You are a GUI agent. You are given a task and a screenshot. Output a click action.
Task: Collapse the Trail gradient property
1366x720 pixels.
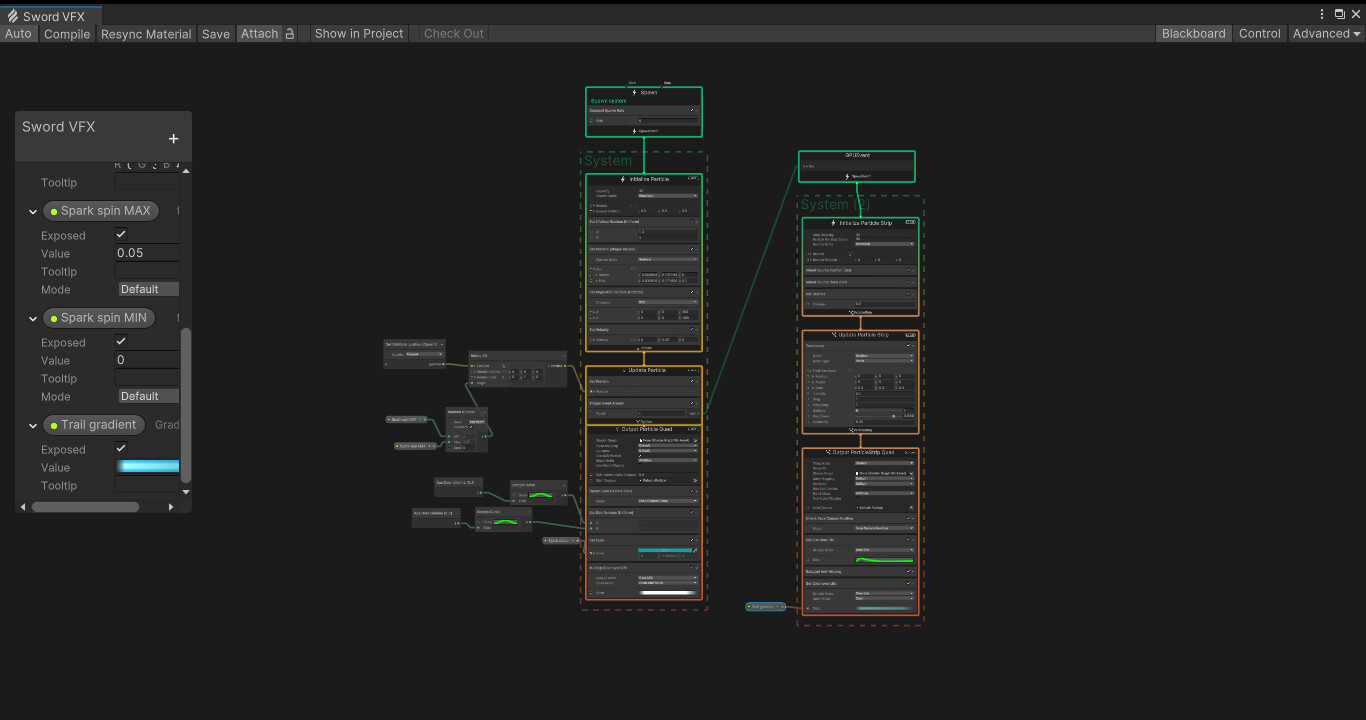click(33, 426)
